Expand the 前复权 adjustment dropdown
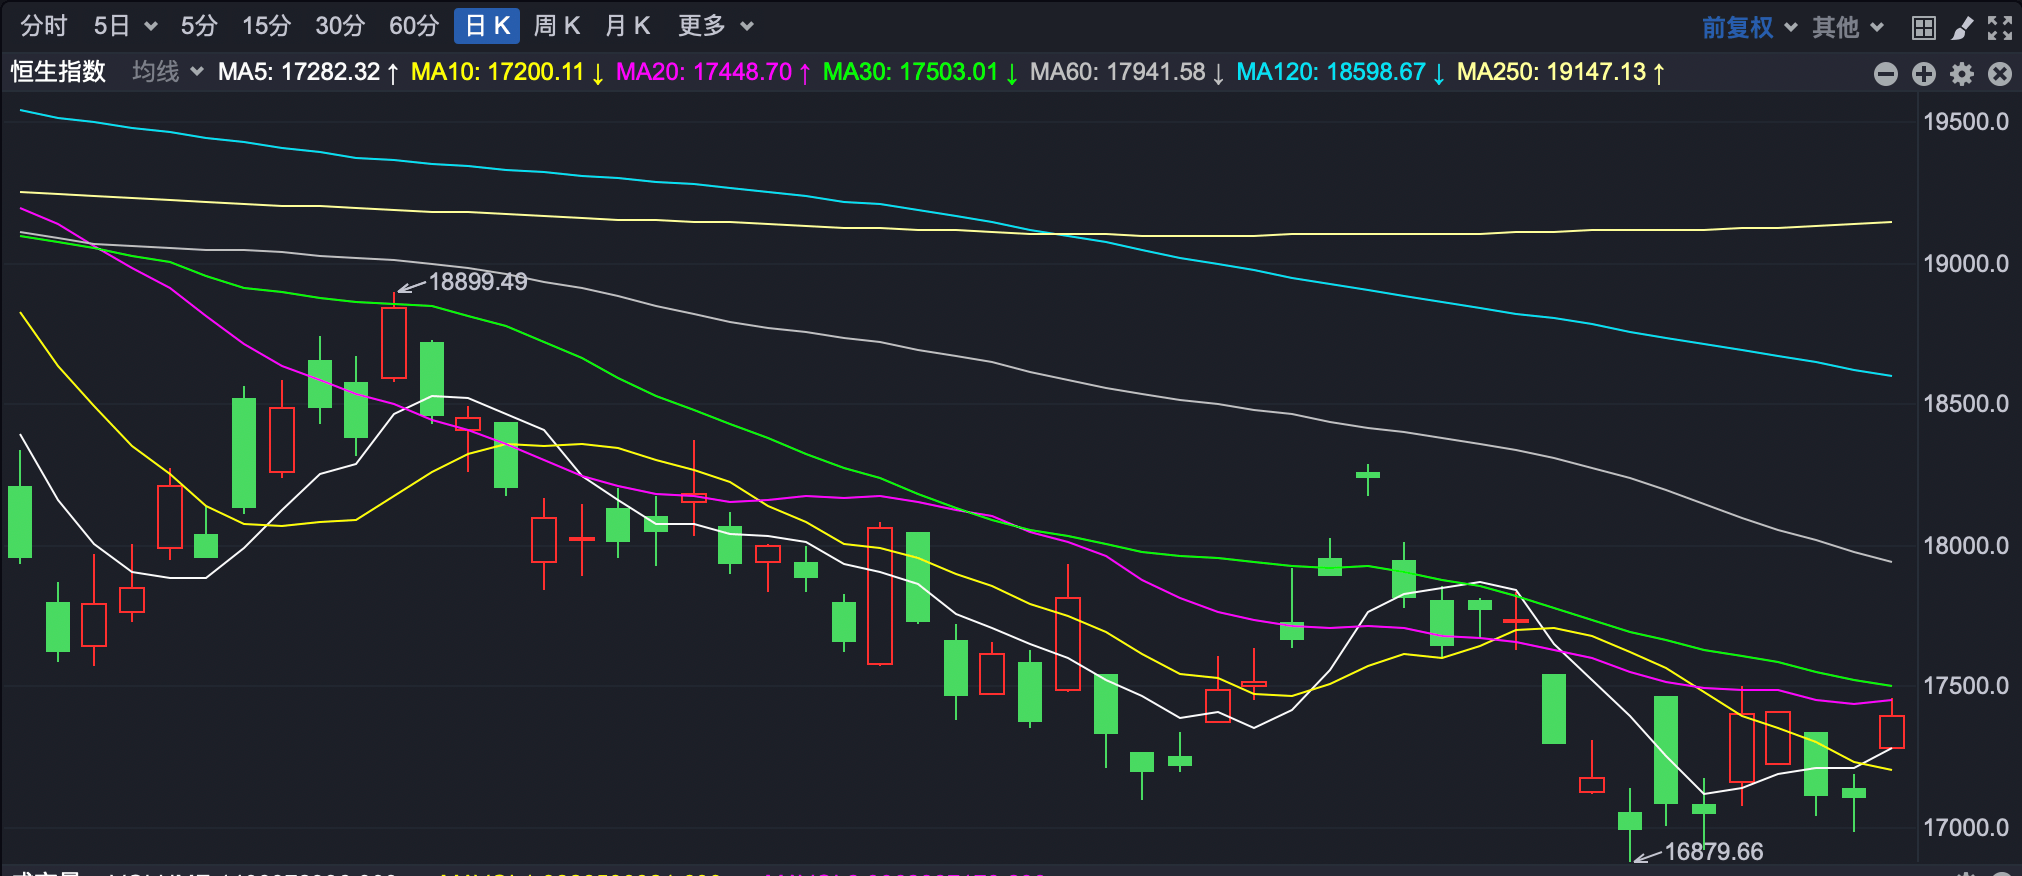This screenshot has width=2022, height=876. (1749, 27)
